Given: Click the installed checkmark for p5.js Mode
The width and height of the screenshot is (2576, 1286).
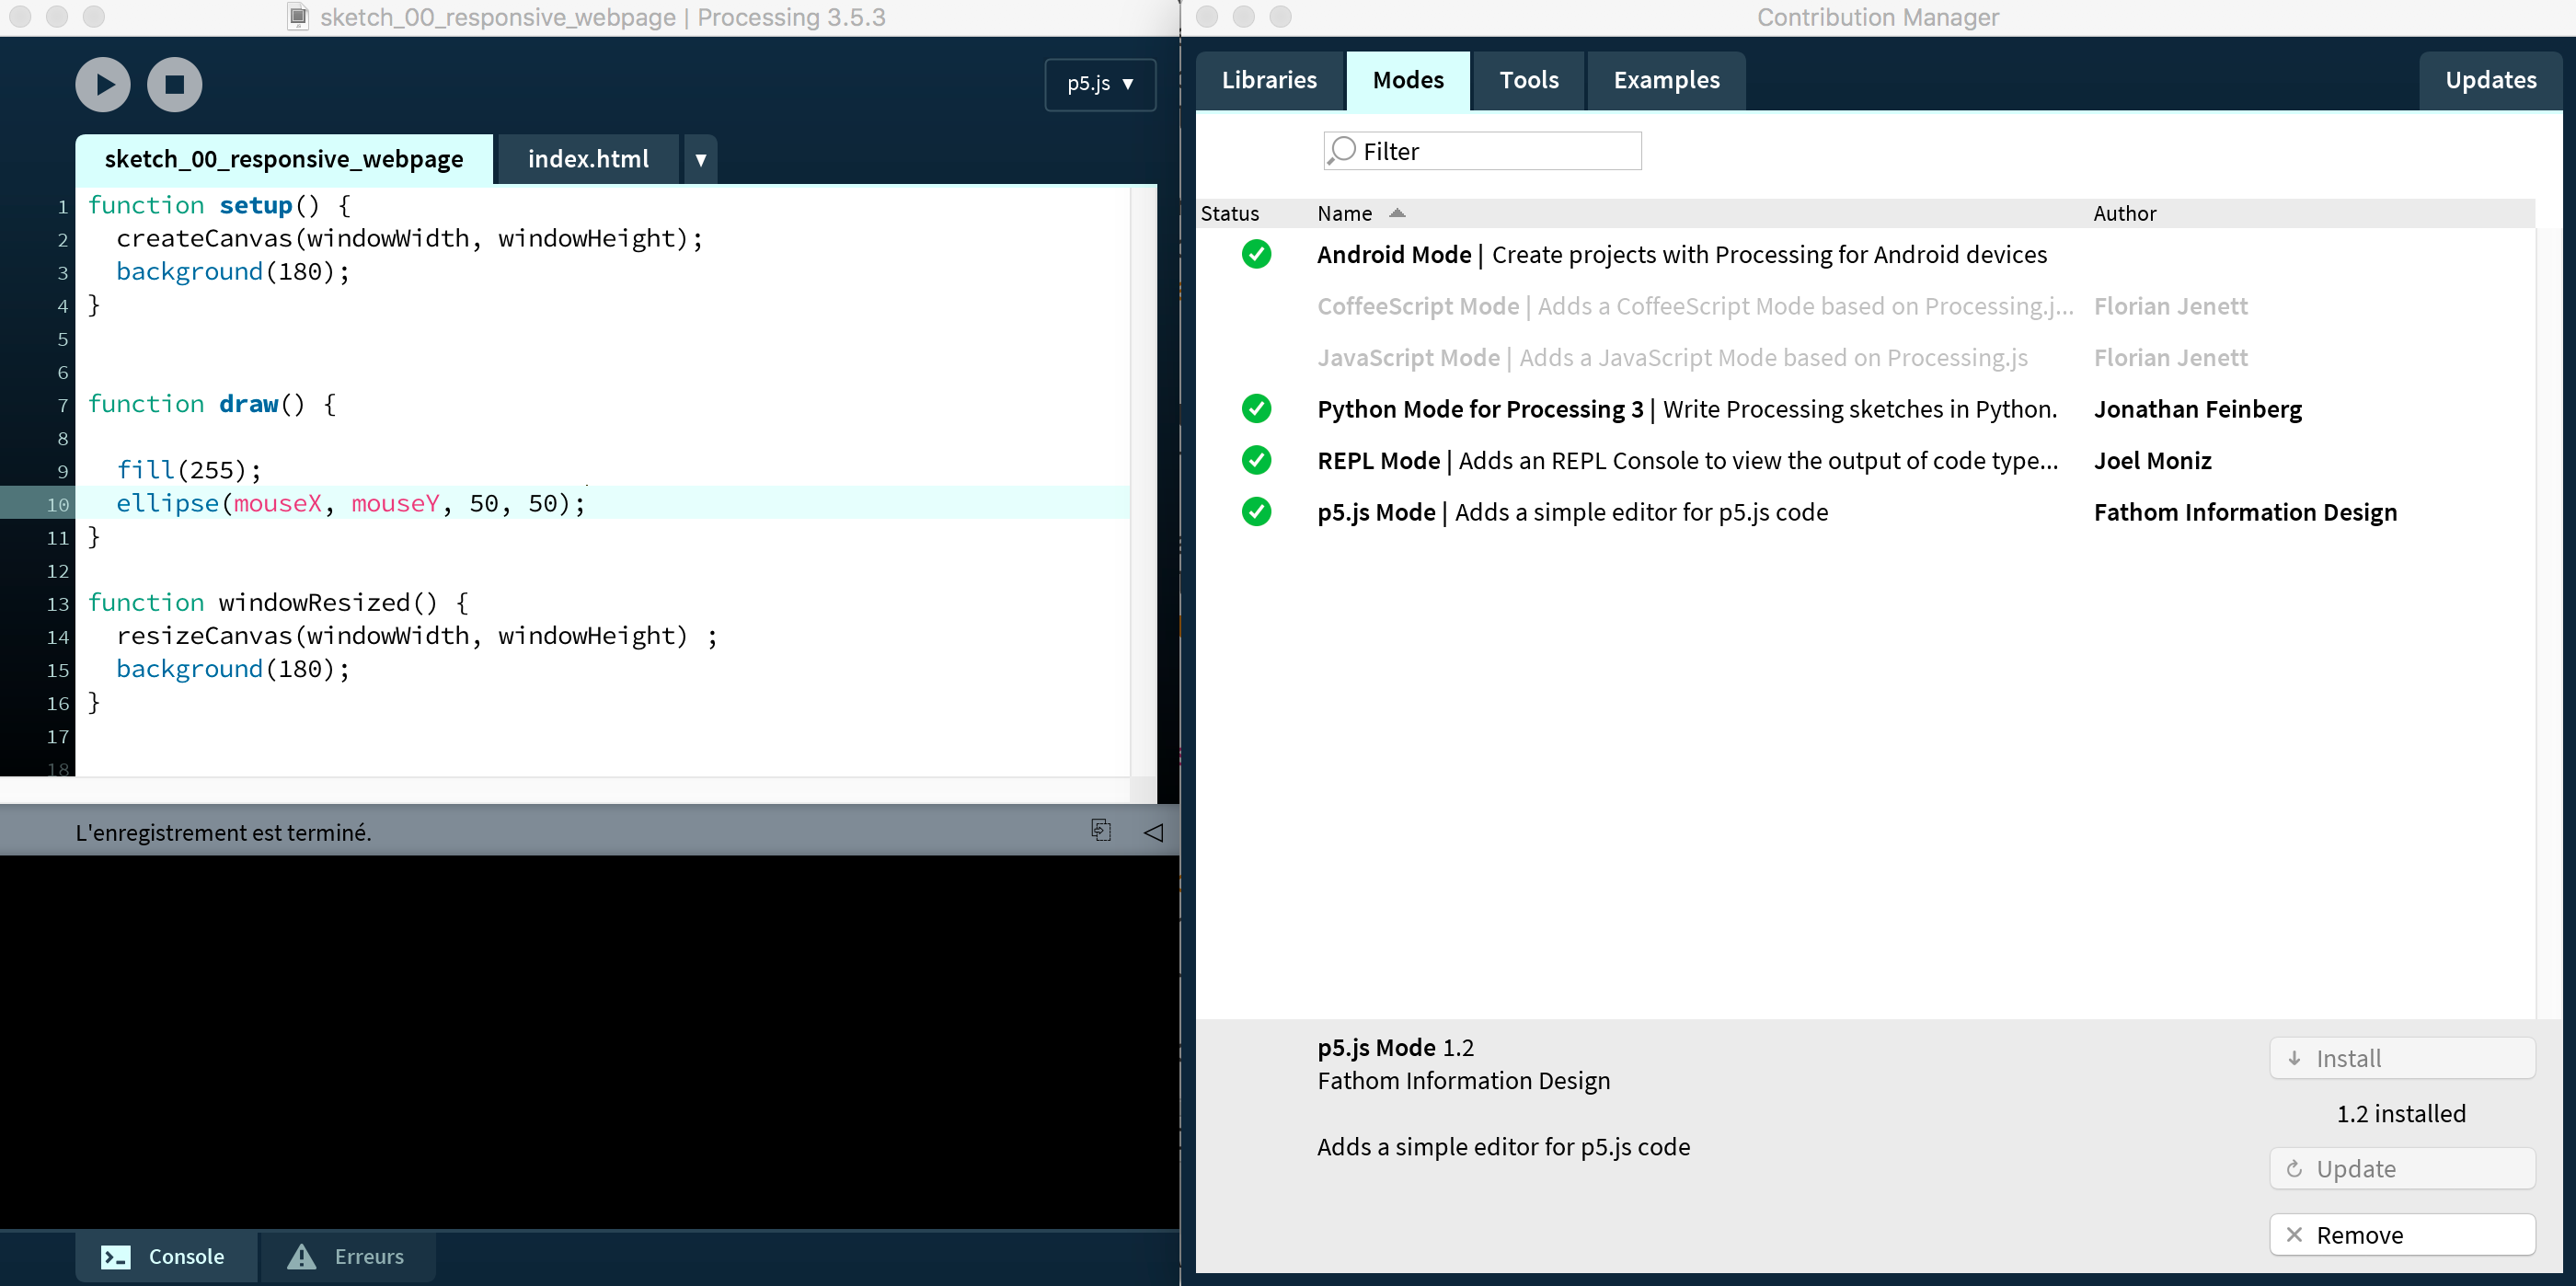Looking at the screenshot, I should coord(1256,512).
